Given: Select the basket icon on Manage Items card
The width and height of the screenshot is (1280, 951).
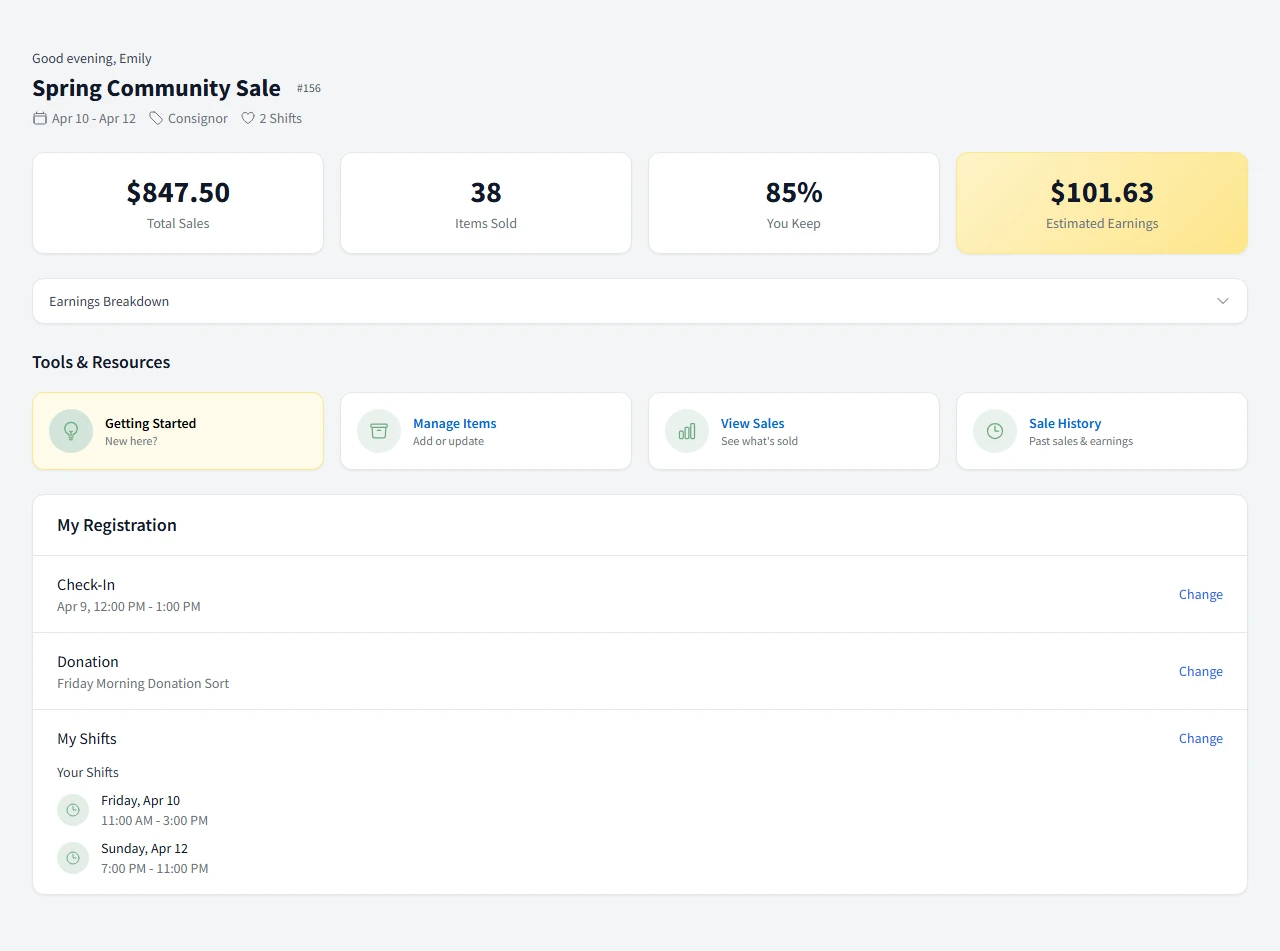Looking at the screenshot, I should click(378, 431).
